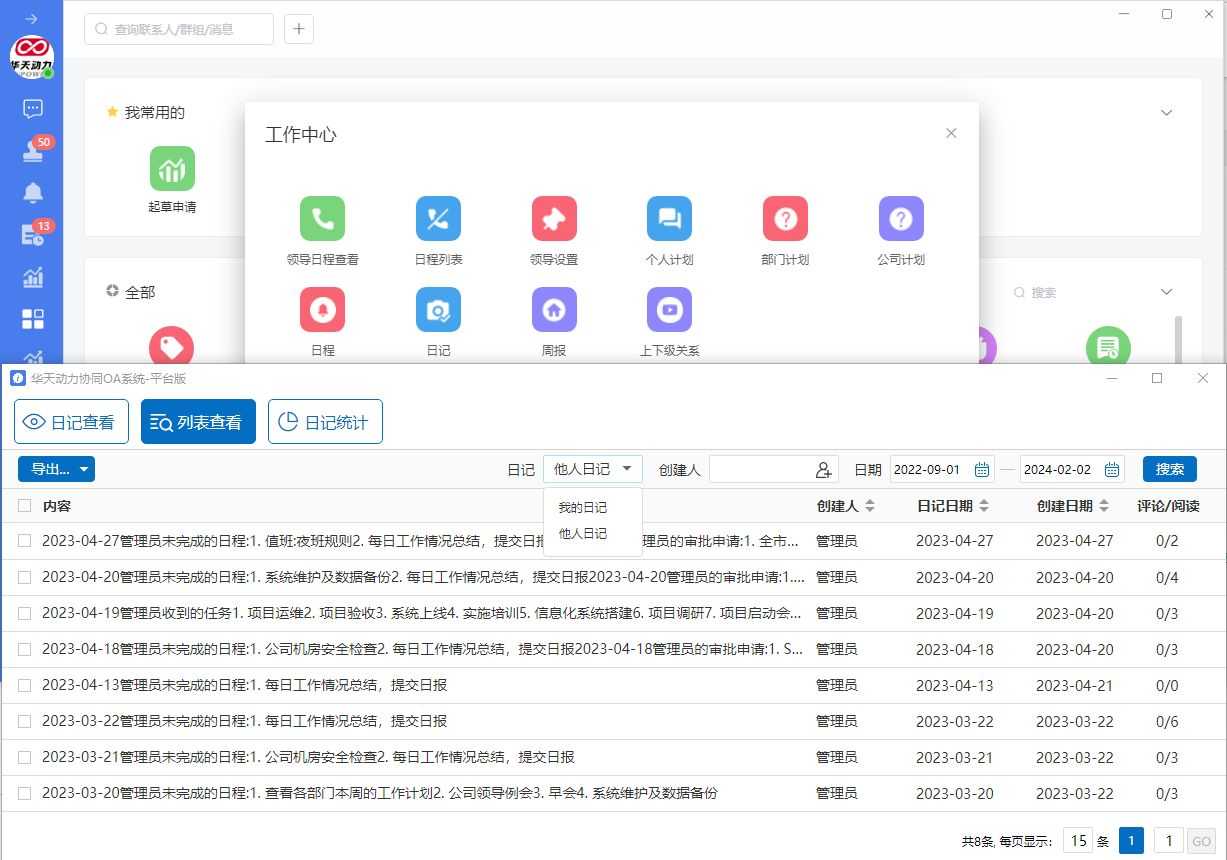
Task: Switch to the 日记统计 tab
Action: [325, 422]
